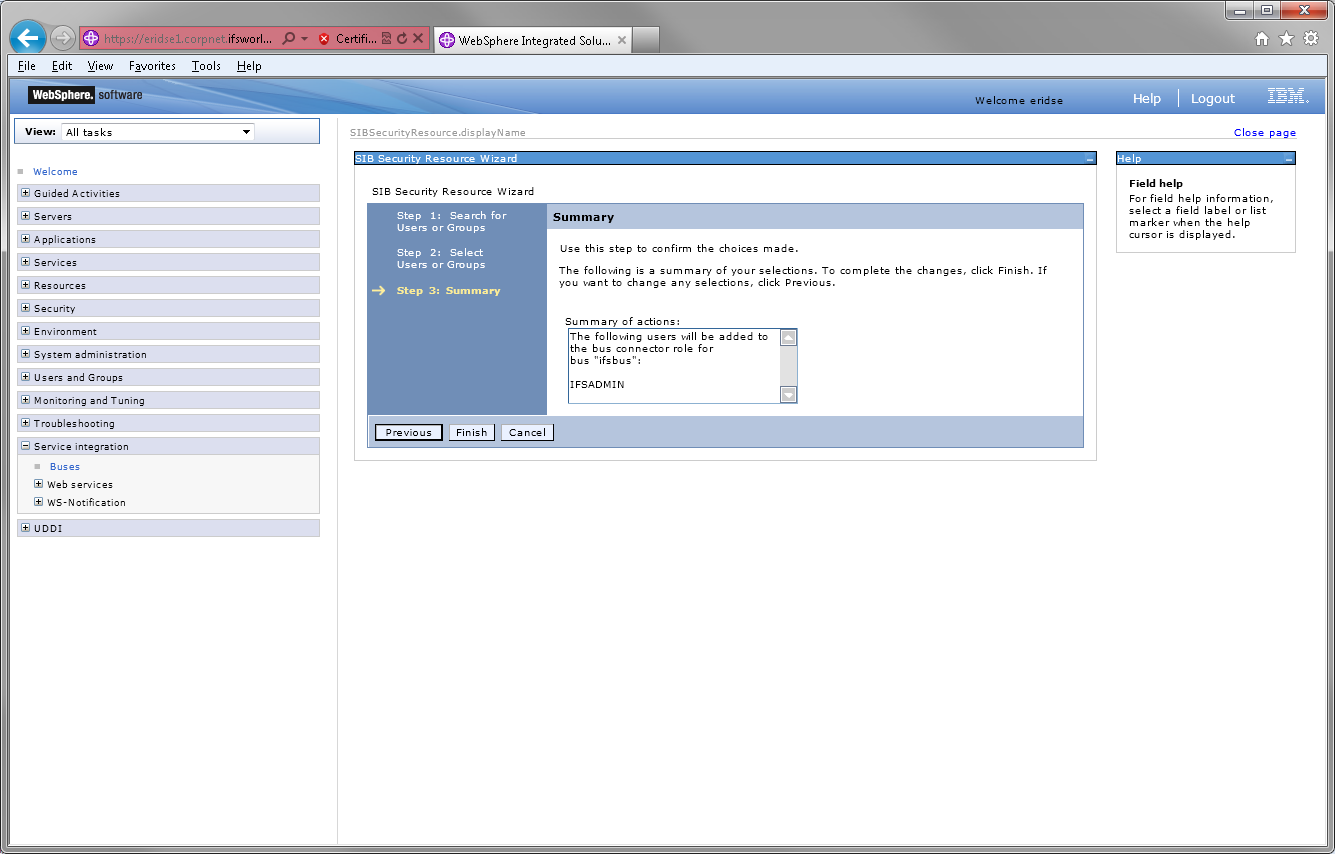Open Internet Explorer settings gear
This screenshot has height=854, width=1335.
tap(1310, 37)
